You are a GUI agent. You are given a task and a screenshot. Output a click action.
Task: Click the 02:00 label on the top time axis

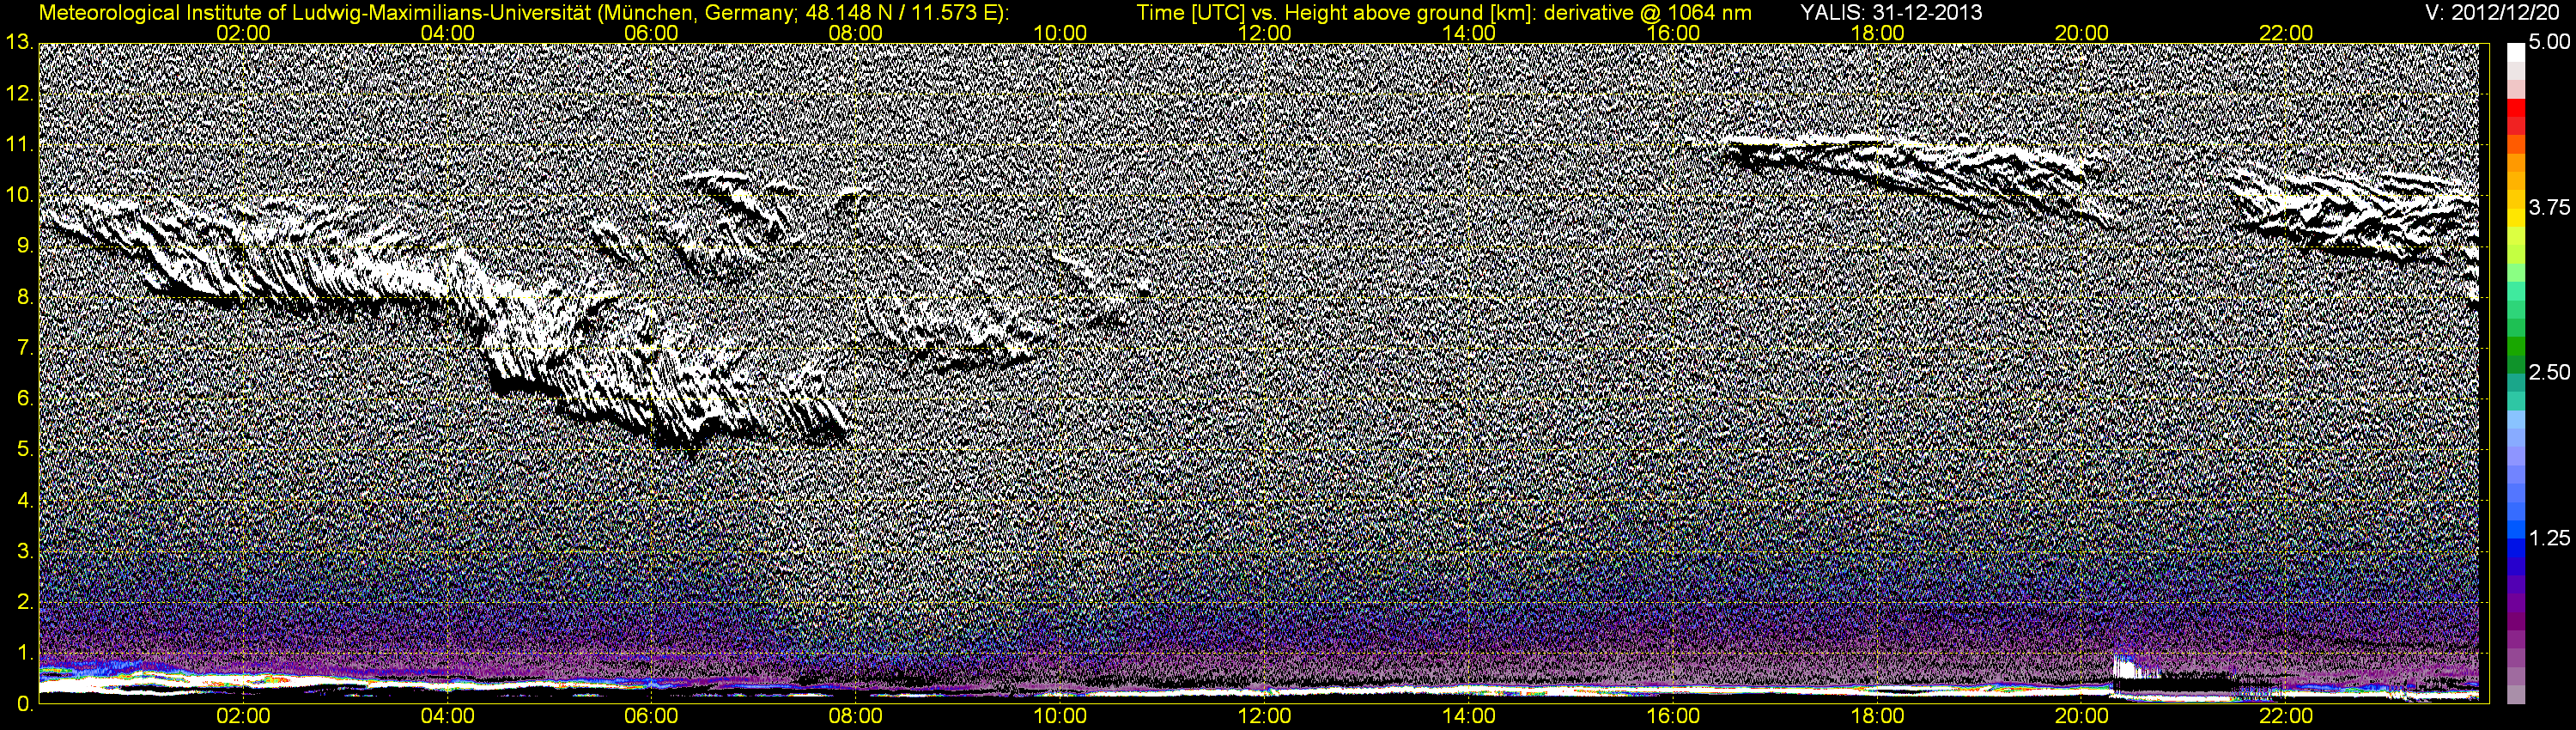243,33
